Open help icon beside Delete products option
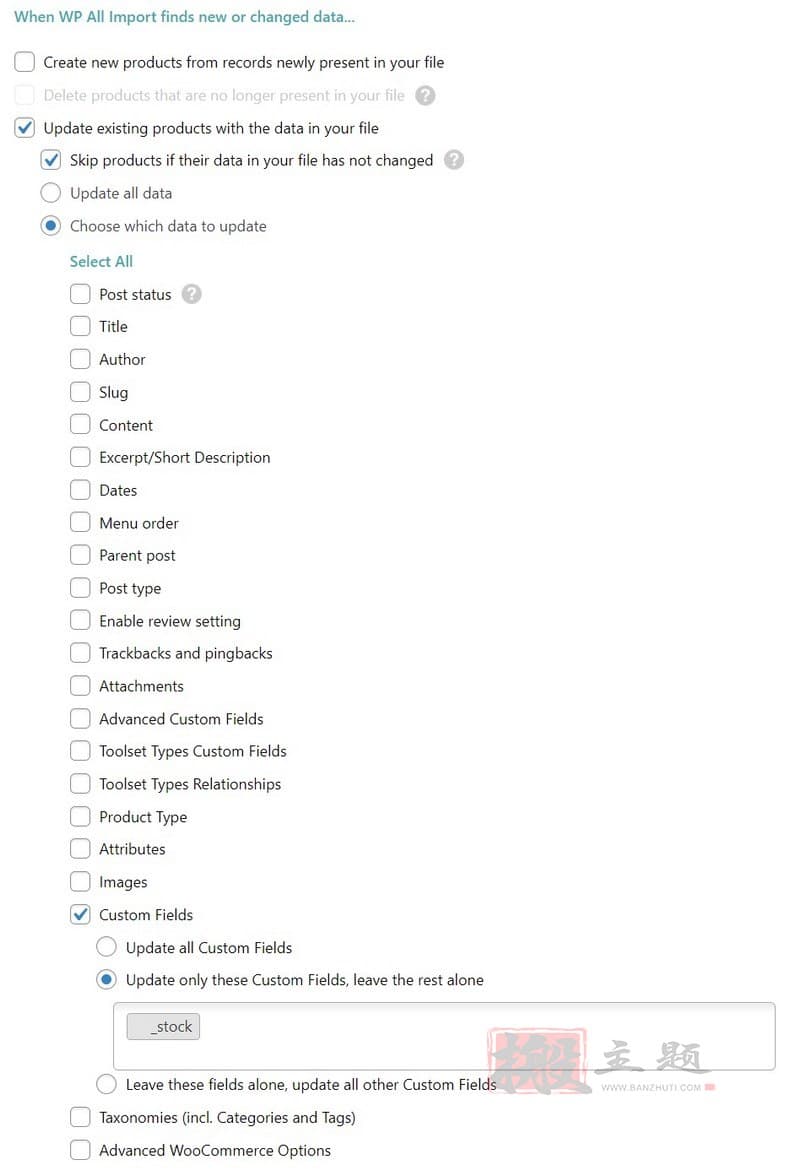Image resolution: width=800 pixels, height=1170 pixels. click(x=425, y=96)
